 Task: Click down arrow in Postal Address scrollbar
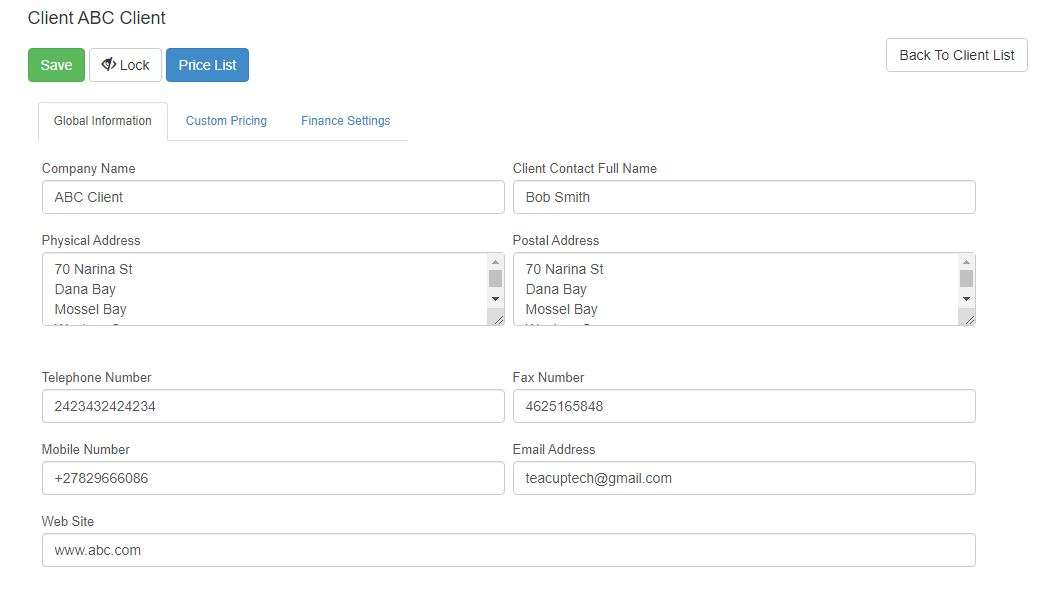[x=966, y=299]
